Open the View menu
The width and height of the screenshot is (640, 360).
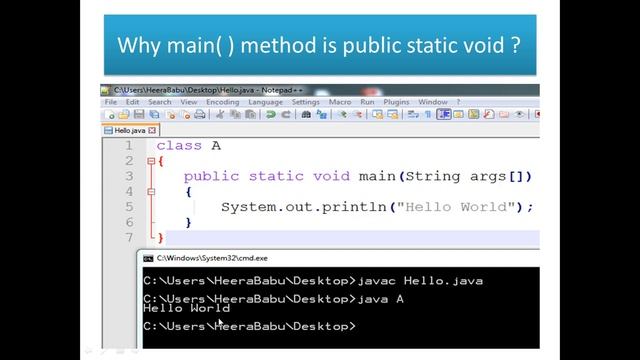(189, 102)
